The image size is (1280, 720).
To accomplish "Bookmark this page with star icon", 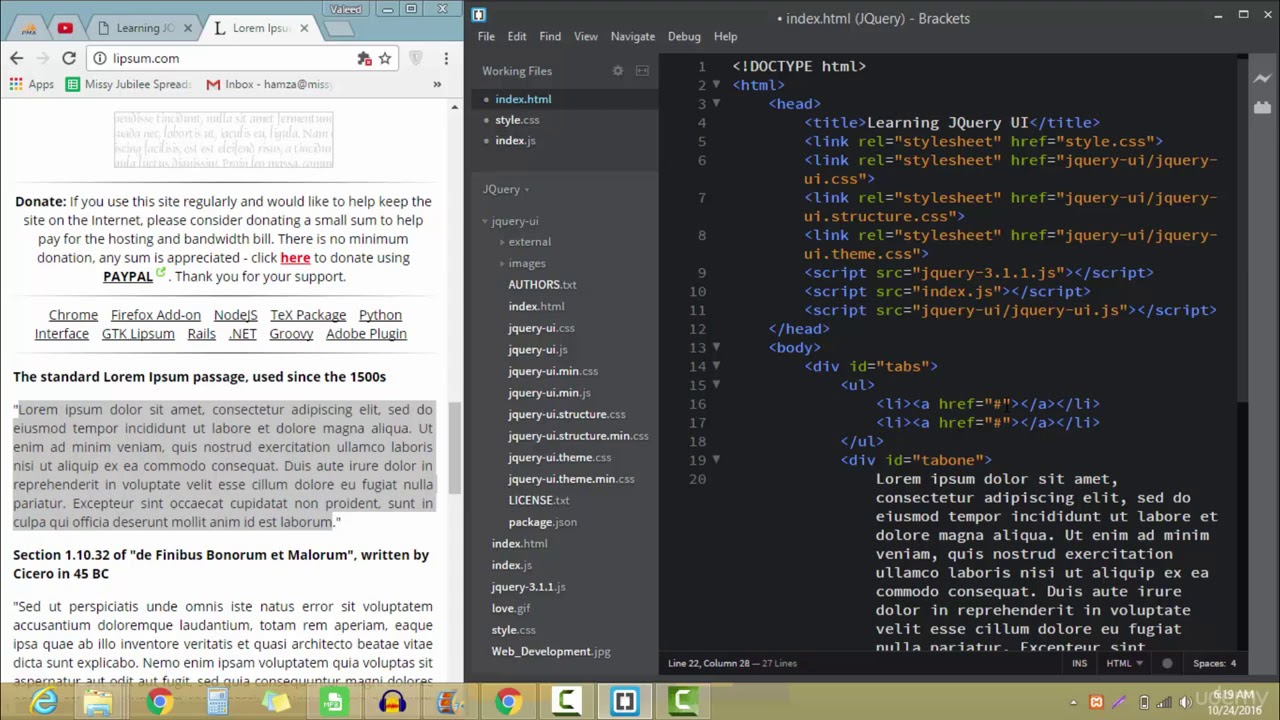I will point(385,58).
